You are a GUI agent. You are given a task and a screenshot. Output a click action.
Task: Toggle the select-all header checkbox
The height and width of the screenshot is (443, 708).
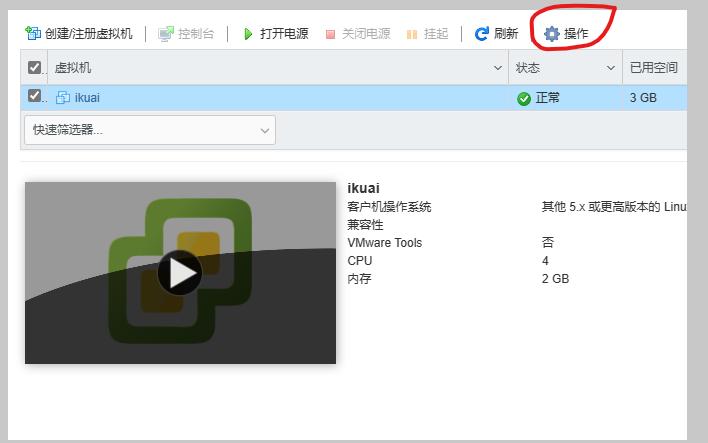click(34, 68)
